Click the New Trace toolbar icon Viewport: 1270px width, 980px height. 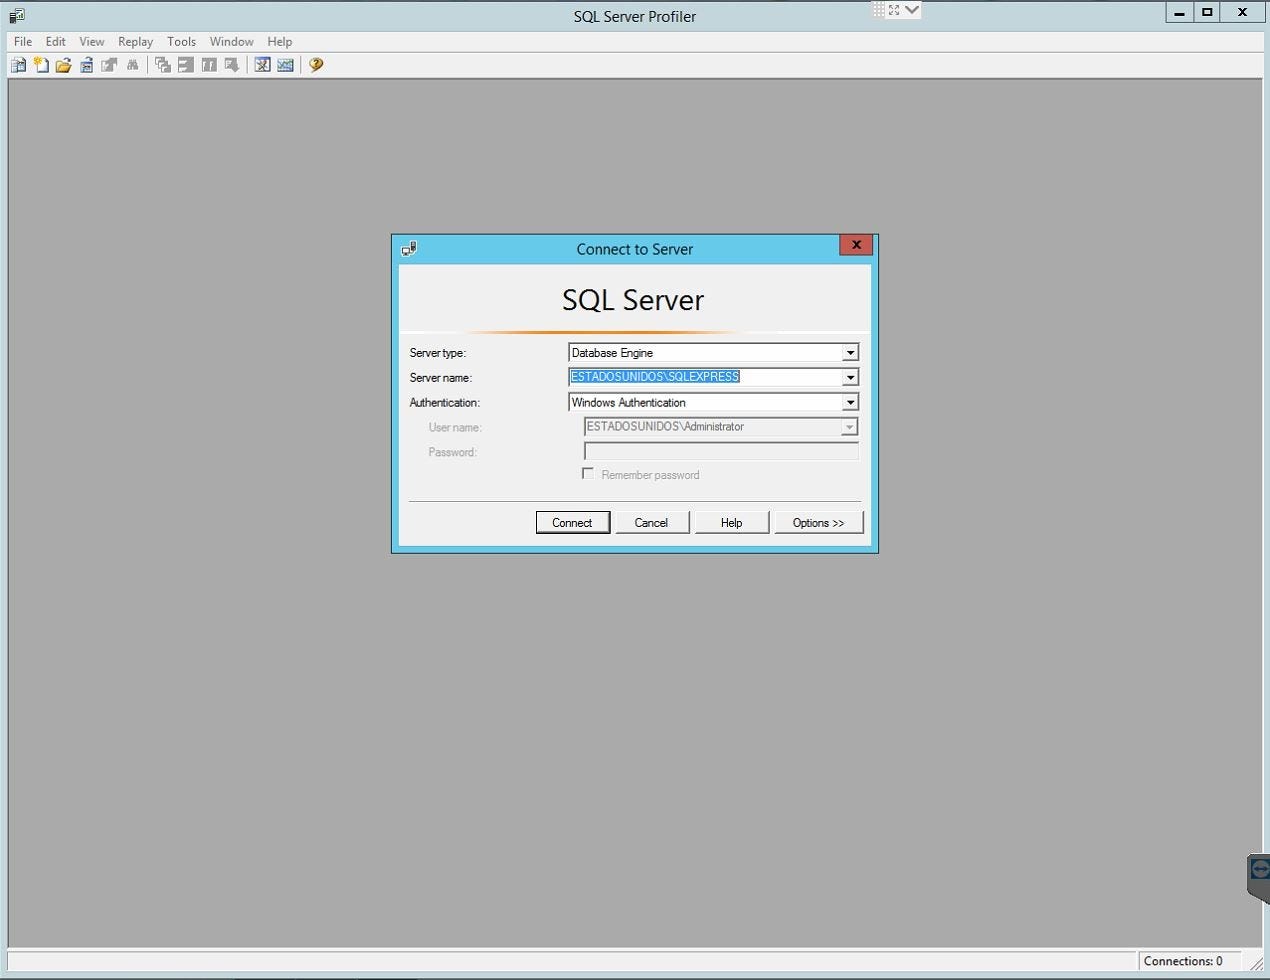click(x=18, y=65)
